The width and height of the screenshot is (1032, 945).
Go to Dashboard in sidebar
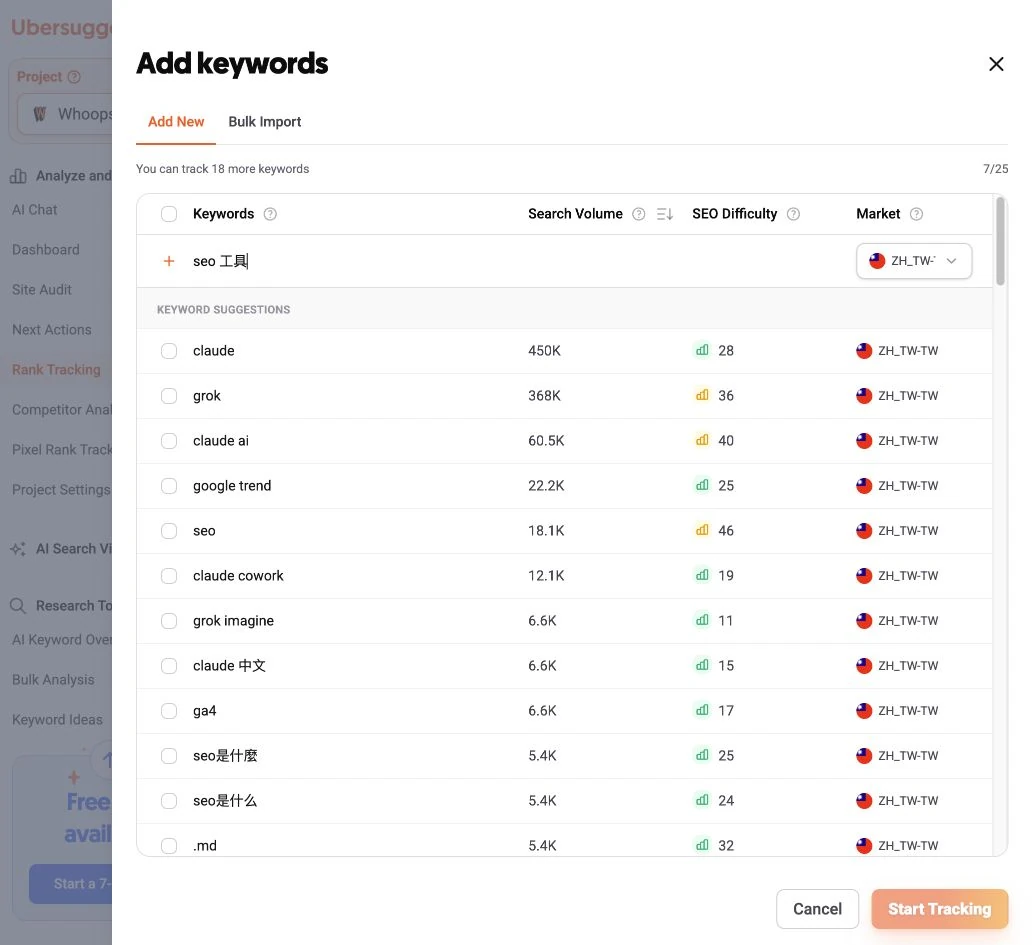[45, 249]
